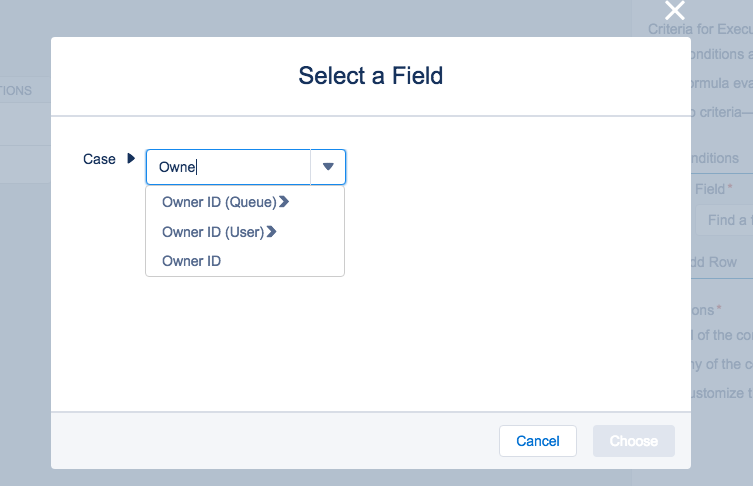Click the Select a Field heading
This screenshot has height=486, width=753.
click(370, 75)
